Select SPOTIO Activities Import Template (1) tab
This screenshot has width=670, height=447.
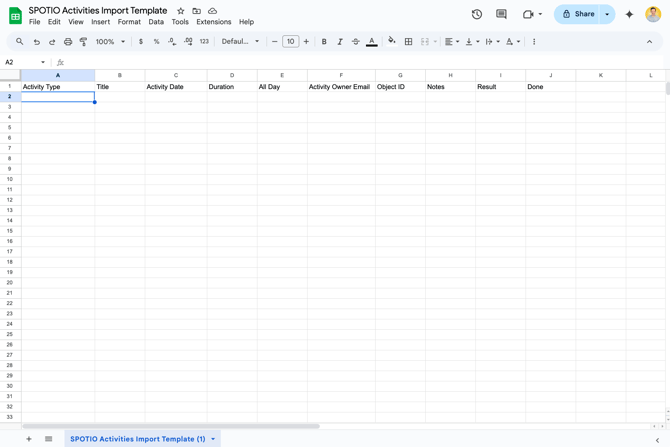pos(138,439)
